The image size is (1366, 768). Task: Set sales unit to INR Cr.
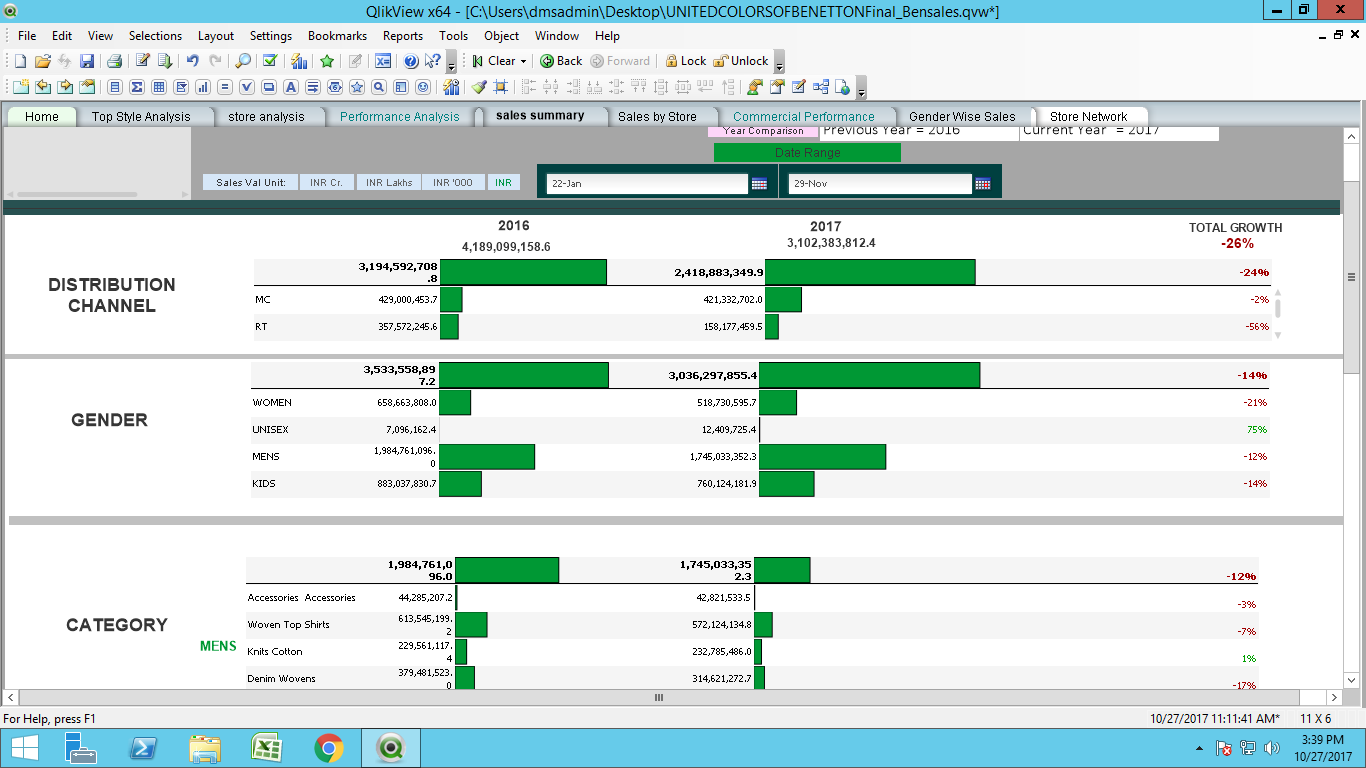[326, 183]
